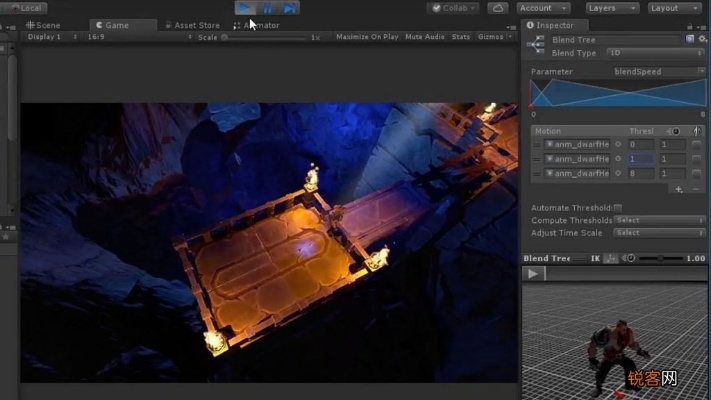Click the Local handle toggle button
This screenshot has width=711, height=400.
[27, 8]
